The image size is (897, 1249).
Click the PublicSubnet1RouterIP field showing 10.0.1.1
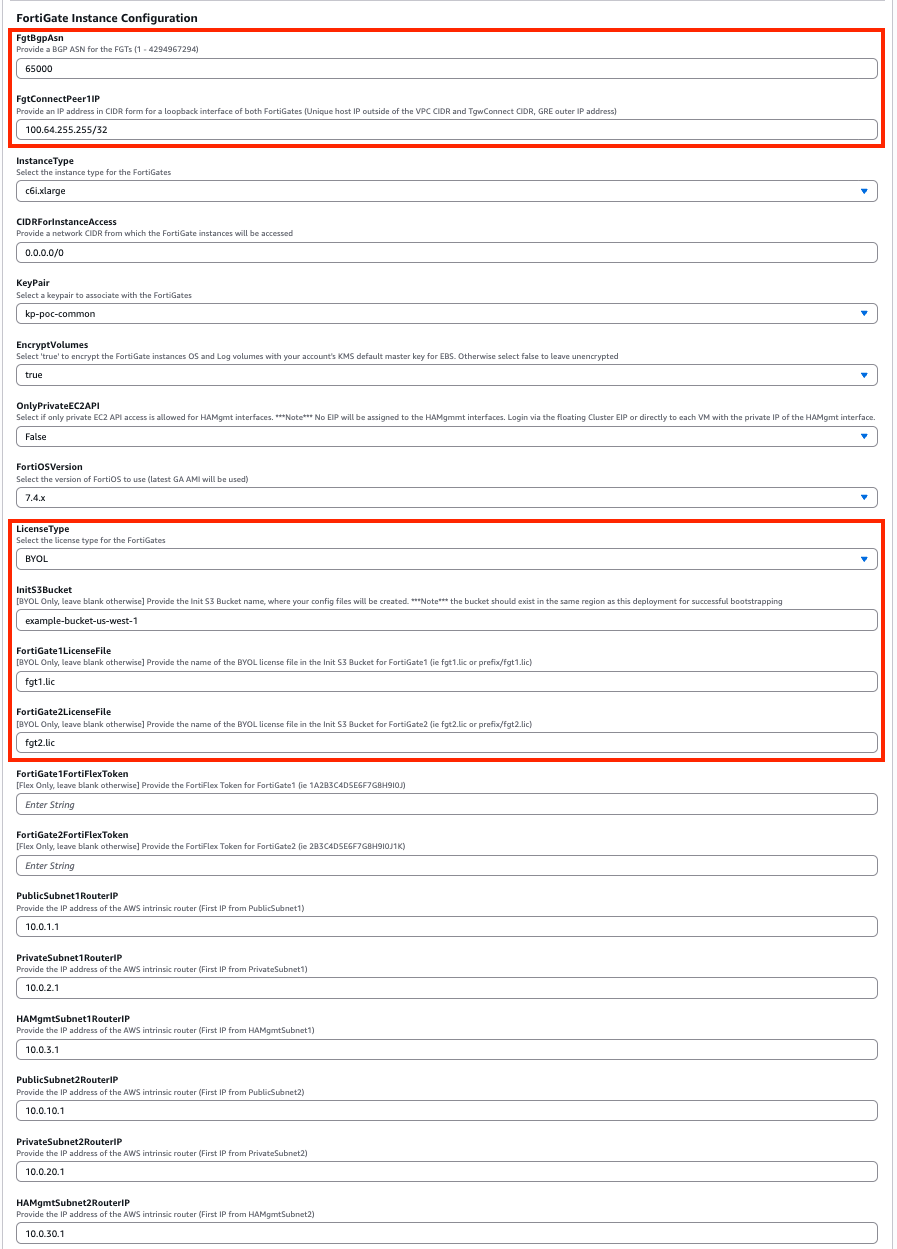(446, 927)
